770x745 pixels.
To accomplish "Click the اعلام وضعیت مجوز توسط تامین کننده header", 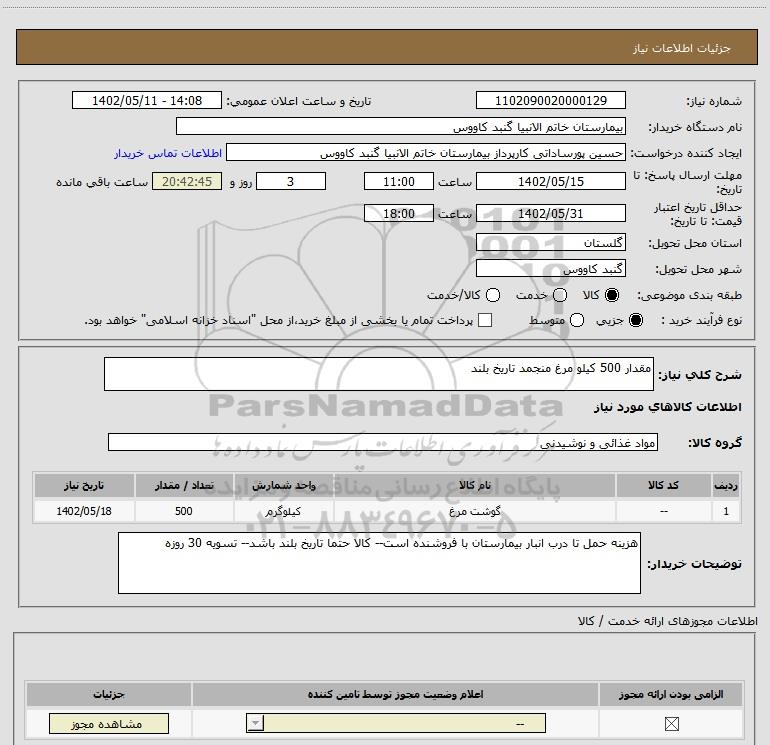I will (x=395, y=694).
